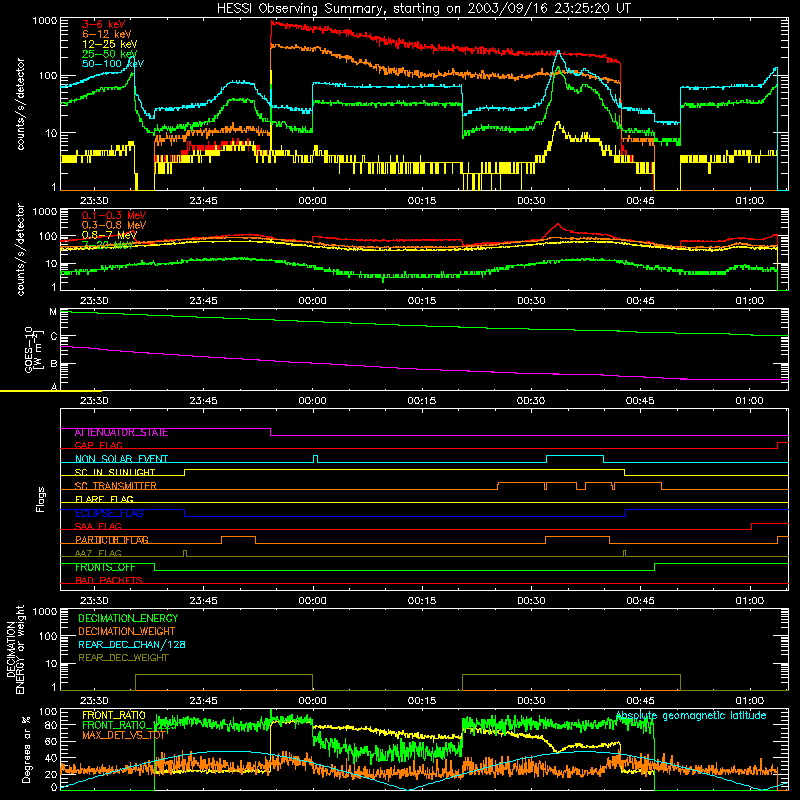Select the ATTENUATOR_STATE flag label
800x800 pixels.
(121, 433)
